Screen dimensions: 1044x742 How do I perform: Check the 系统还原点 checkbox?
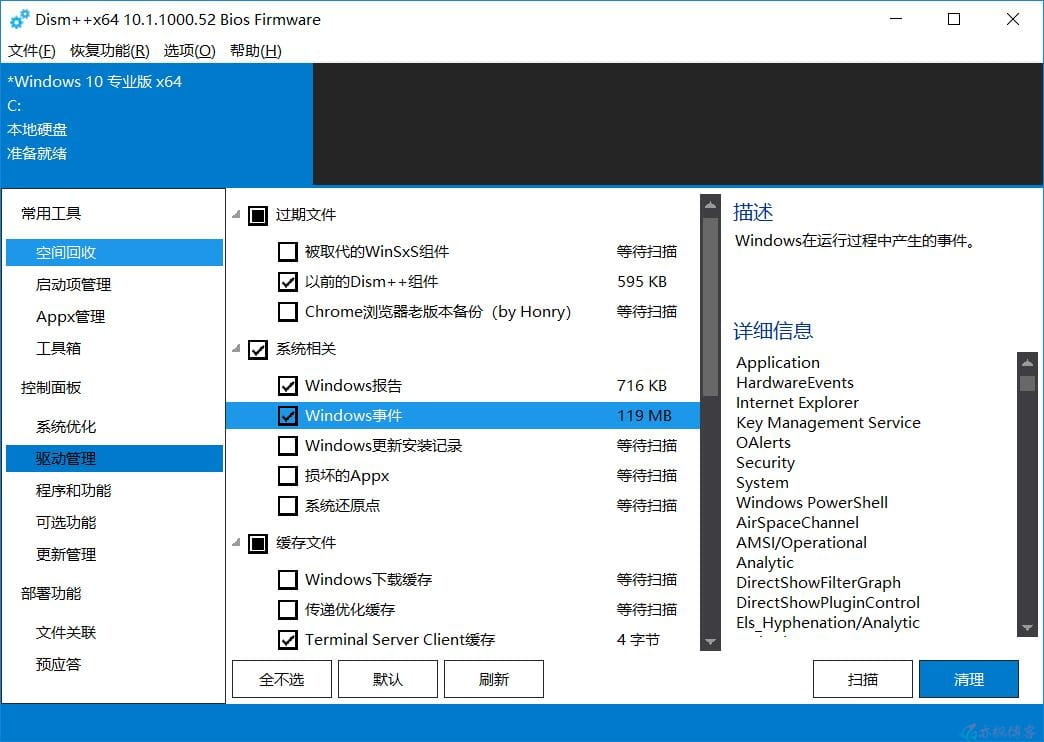(288, 506)
